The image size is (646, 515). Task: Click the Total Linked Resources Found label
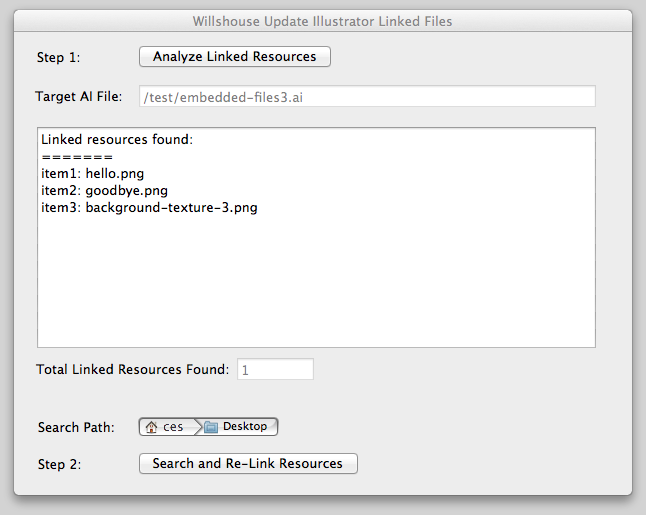132,369
